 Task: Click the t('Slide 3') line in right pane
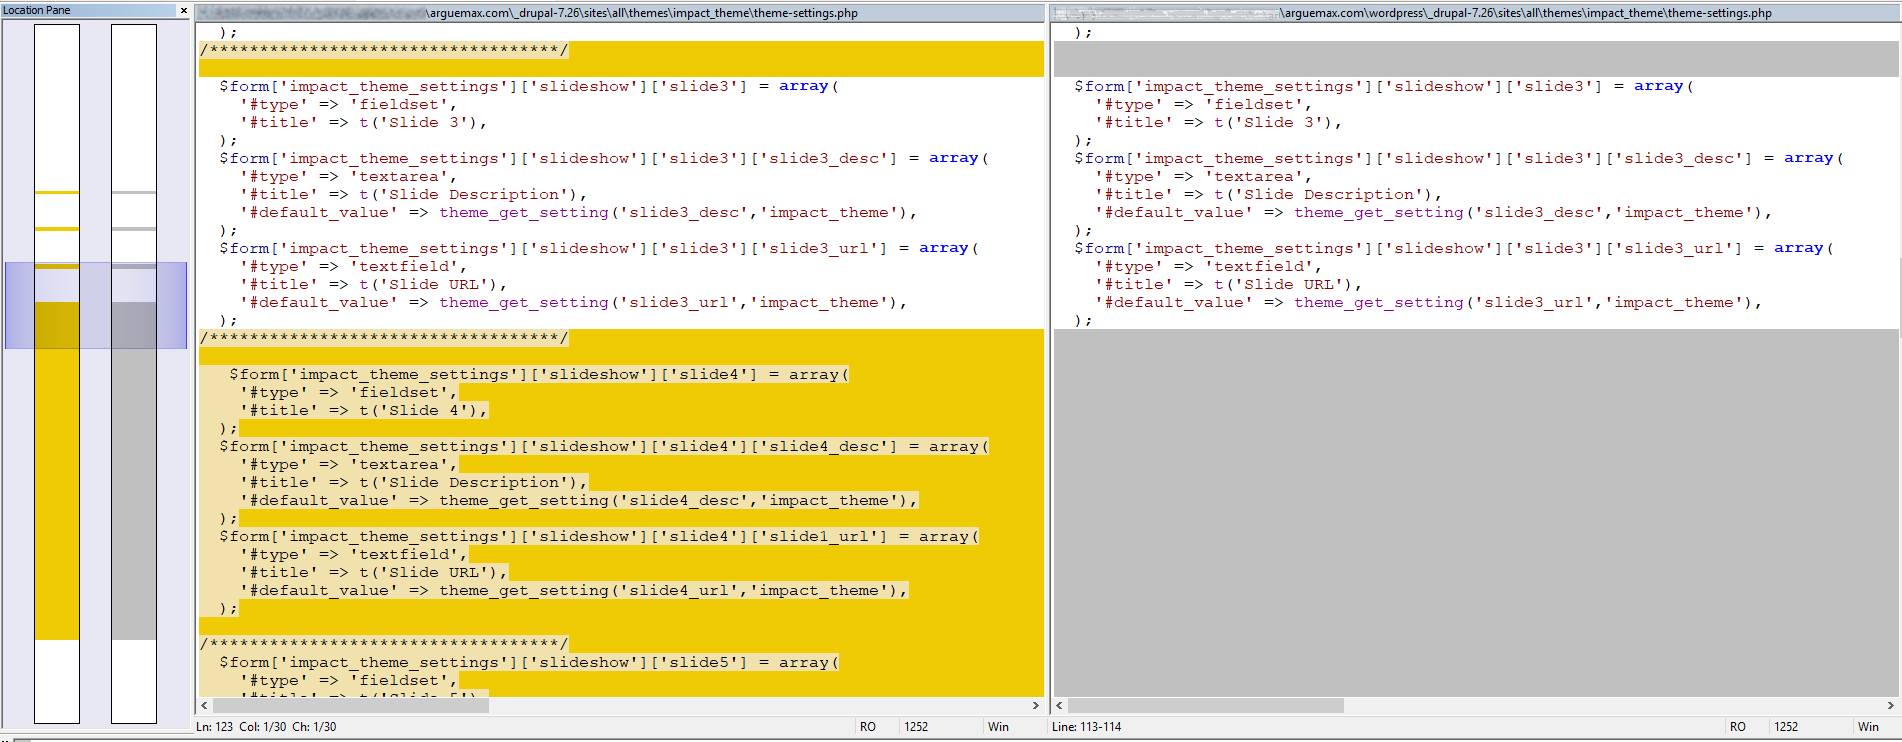tap(1219, 123)
